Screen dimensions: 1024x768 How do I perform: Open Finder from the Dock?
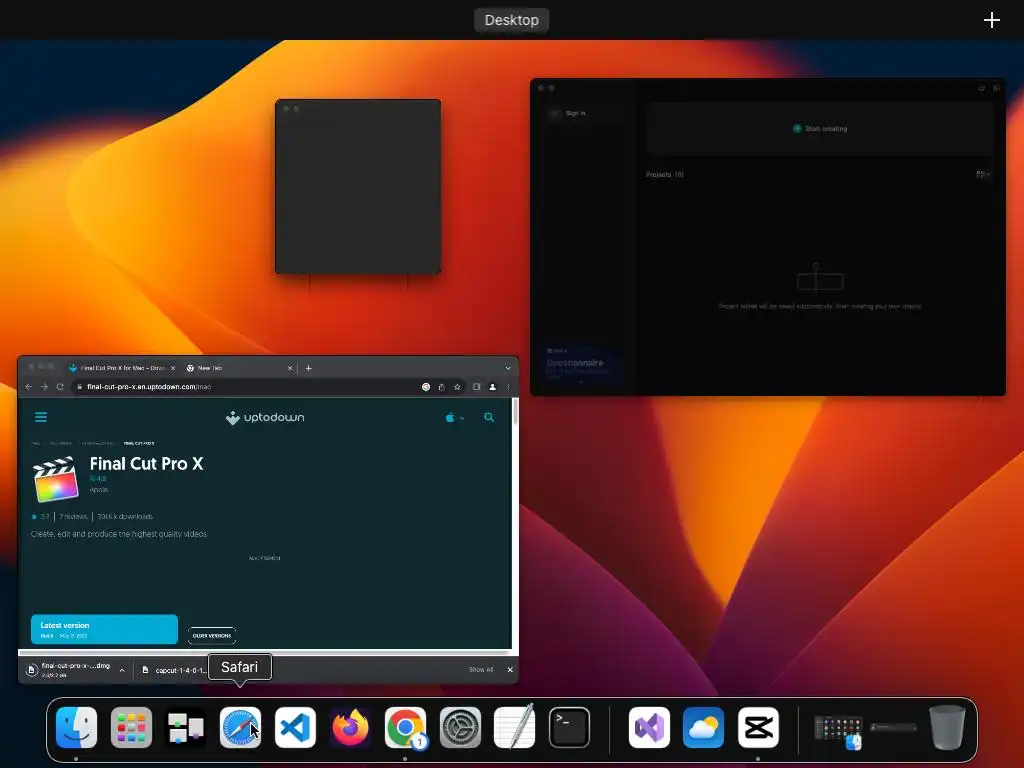point(76,728)
